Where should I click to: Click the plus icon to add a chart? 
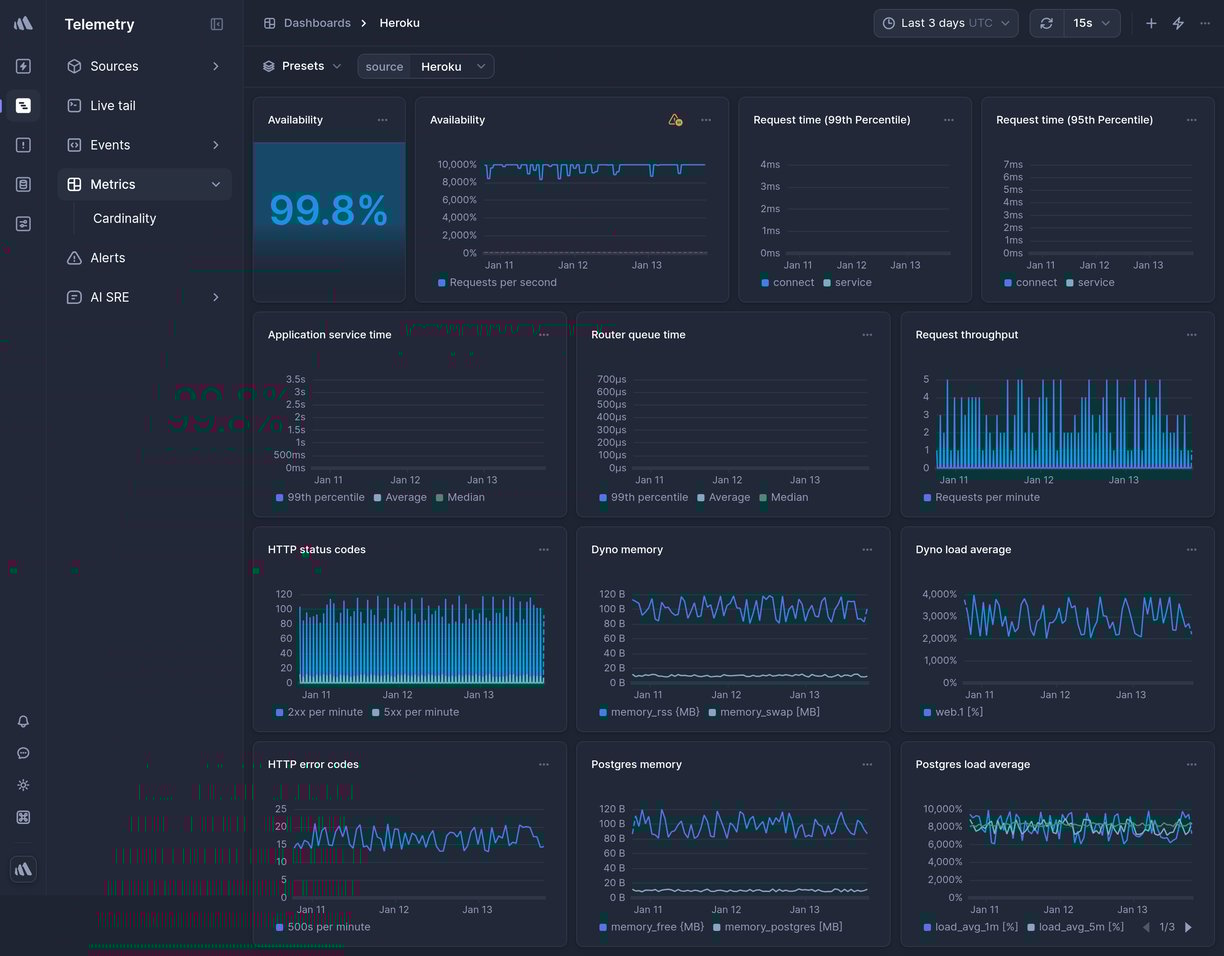pyautogui.click(x=1150, y=22)
